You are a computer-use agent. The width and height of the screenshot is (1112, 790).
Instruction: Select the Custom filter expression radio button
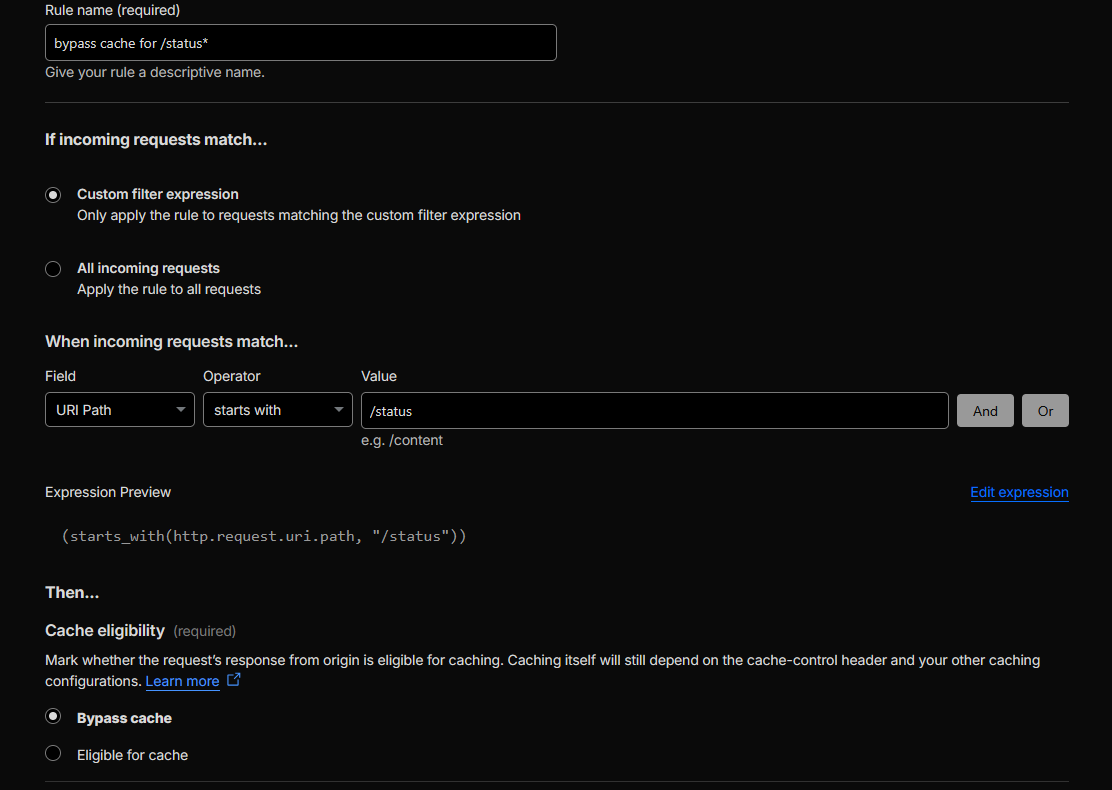[53, 195]
